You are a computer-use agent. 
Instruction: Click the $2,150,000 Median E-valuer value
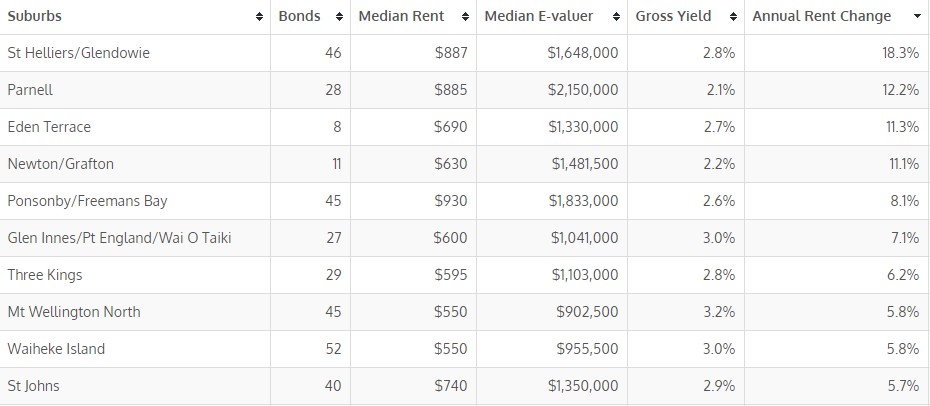tap(583, 90)
